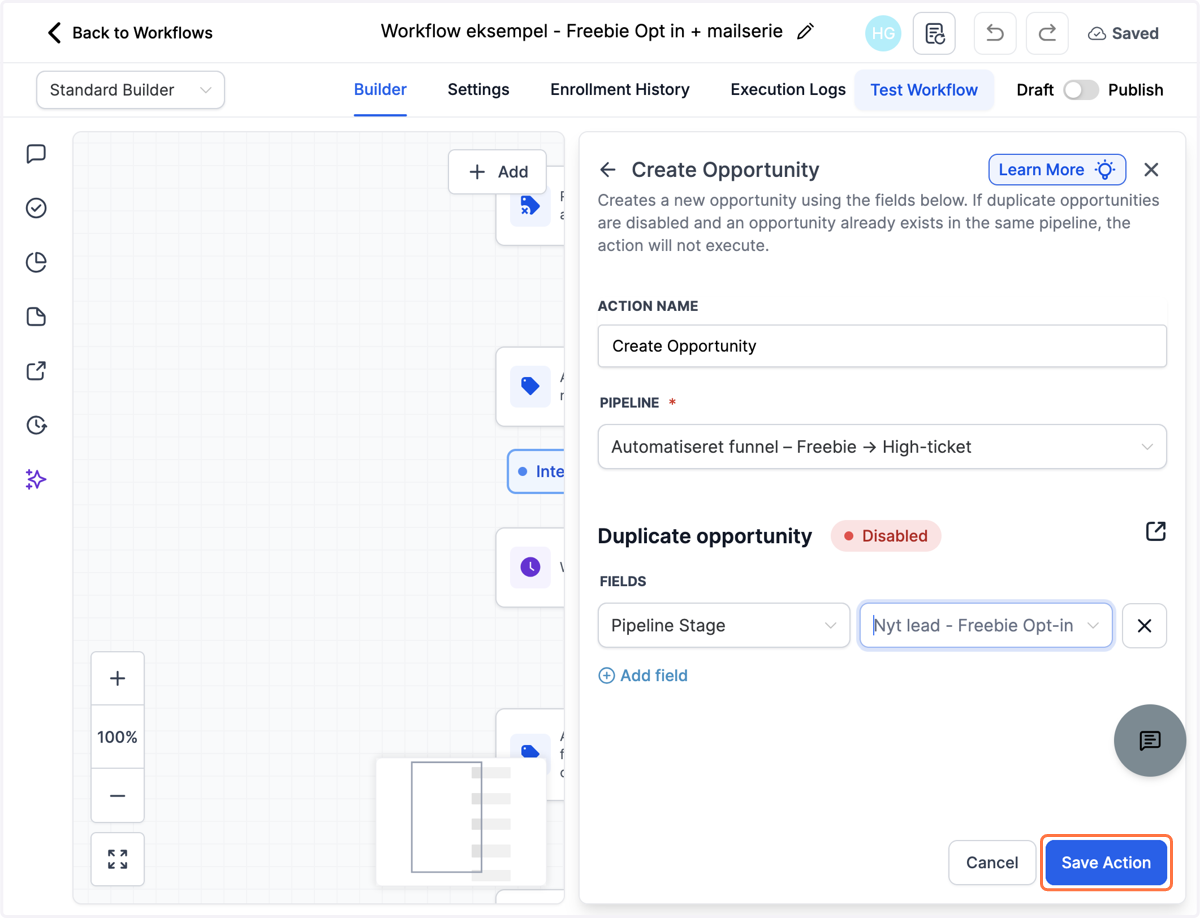Image resolution: width=1200 pixels, height=918 pixels.
Task: Open the pie chart stats sidebar icon
Action: (x=36, y=262)
